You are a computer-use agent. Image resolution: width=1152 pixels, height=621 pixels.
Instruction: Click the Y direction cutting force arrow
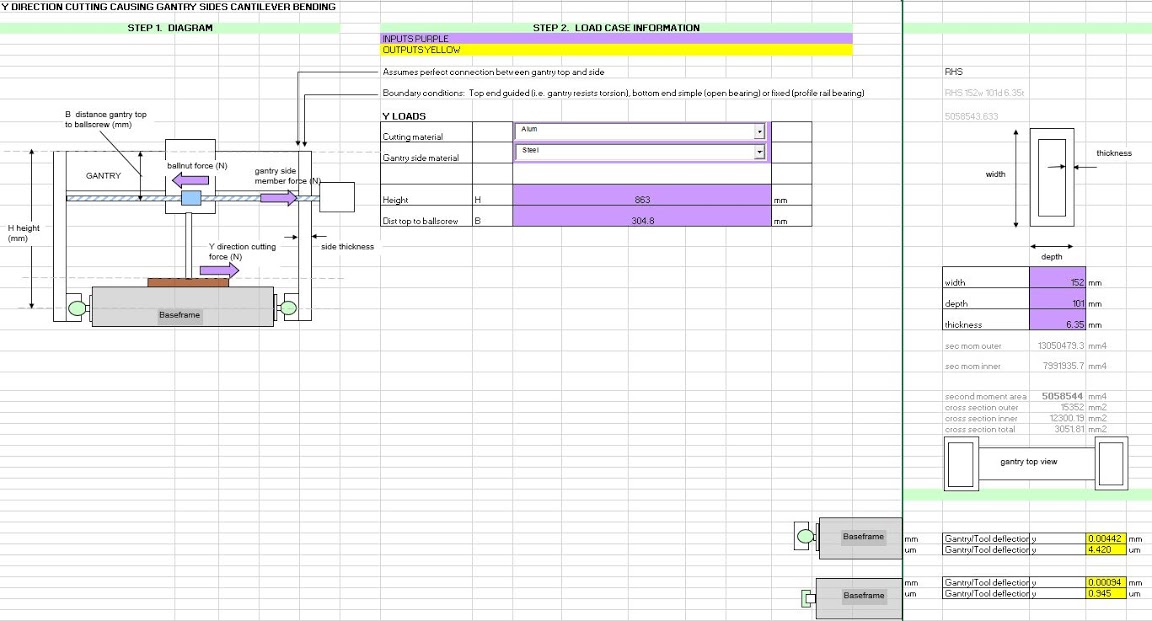point(230,271)
